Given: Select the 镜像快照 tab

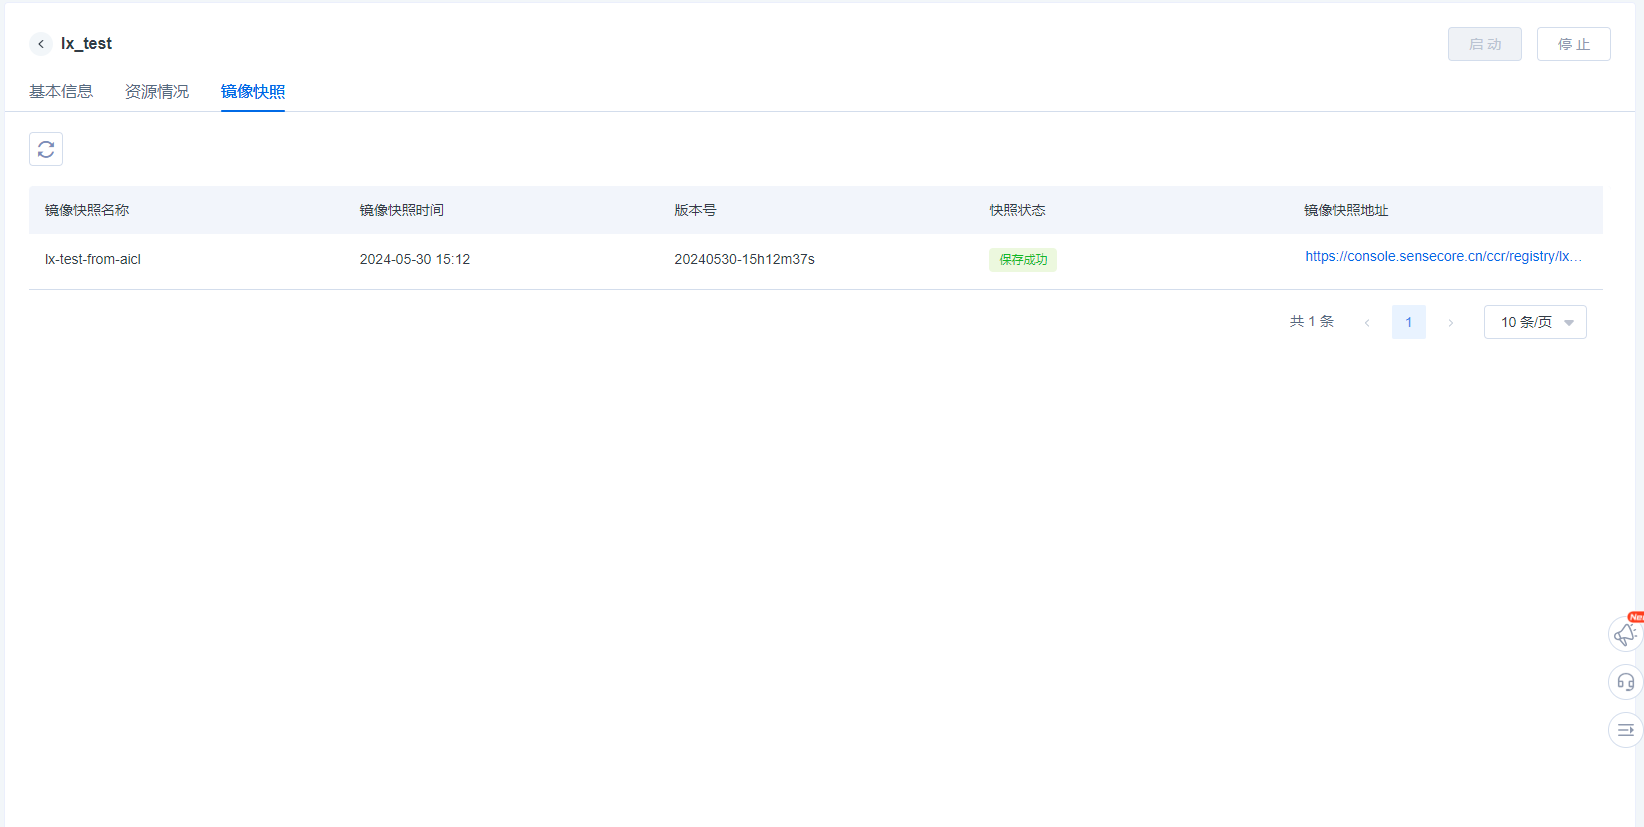Looking at the screenshot, I should [x=253, y=92].
